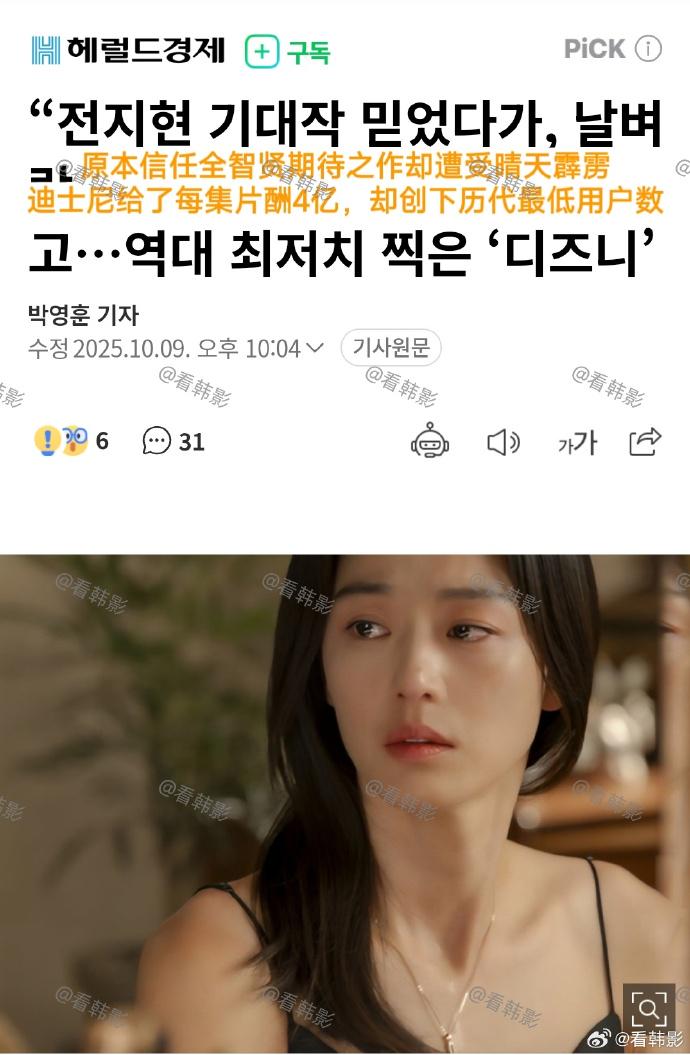Viewport: 690px width, 1055px height.
Task: Open original article with 기사원문 button
Action: [391, 347]
